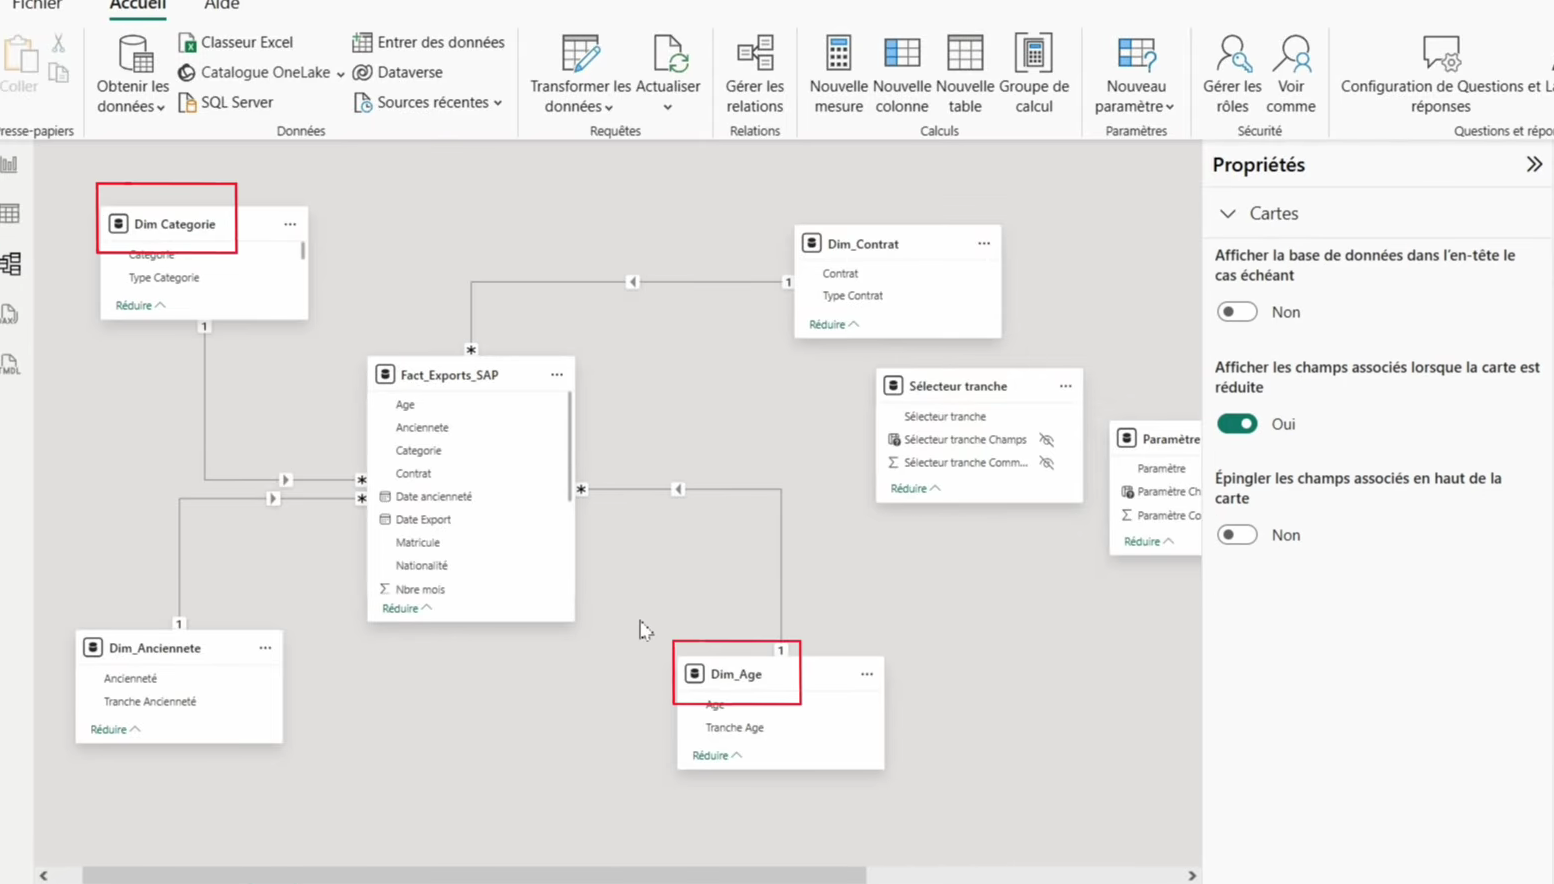This screenshot has width=1554, height=884.
Task: Import data from Classeur Excel
Action: 236,42
